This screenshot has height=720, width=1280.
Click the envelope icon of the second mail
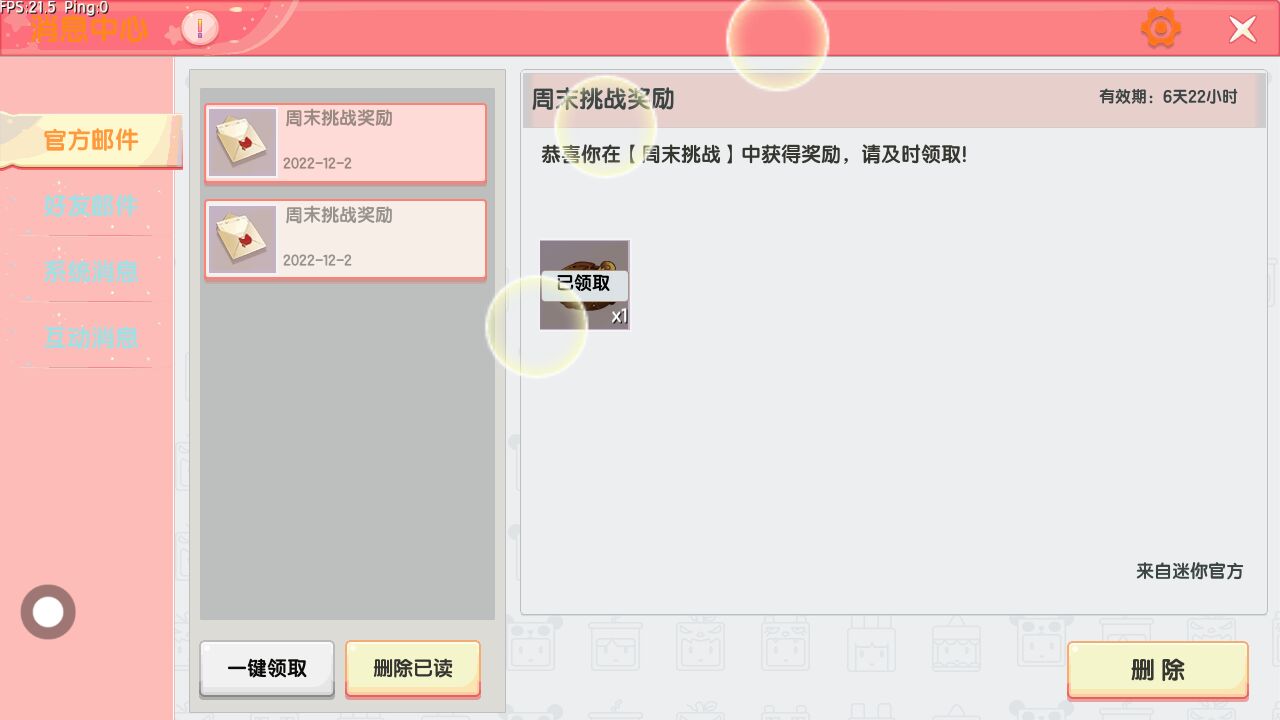point(242,240)
